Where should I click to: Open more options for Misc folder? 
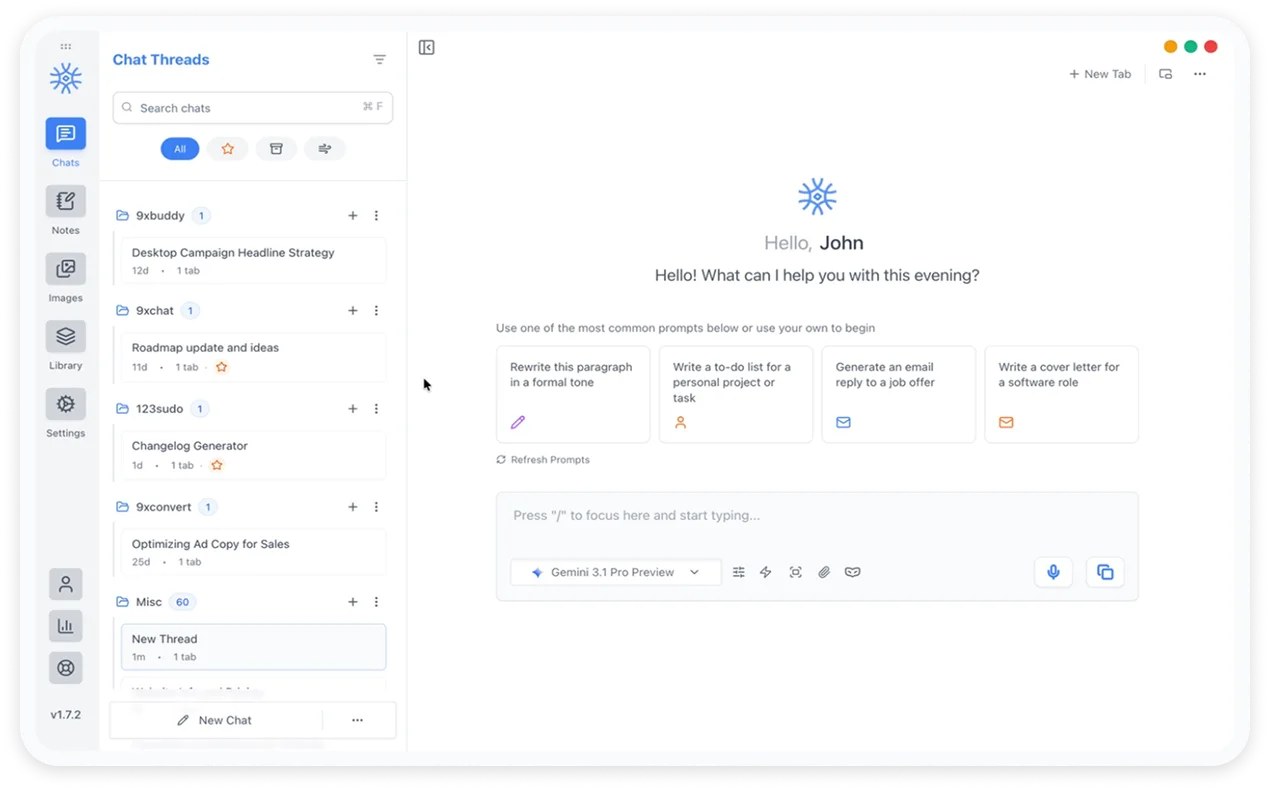coord(376,602)
